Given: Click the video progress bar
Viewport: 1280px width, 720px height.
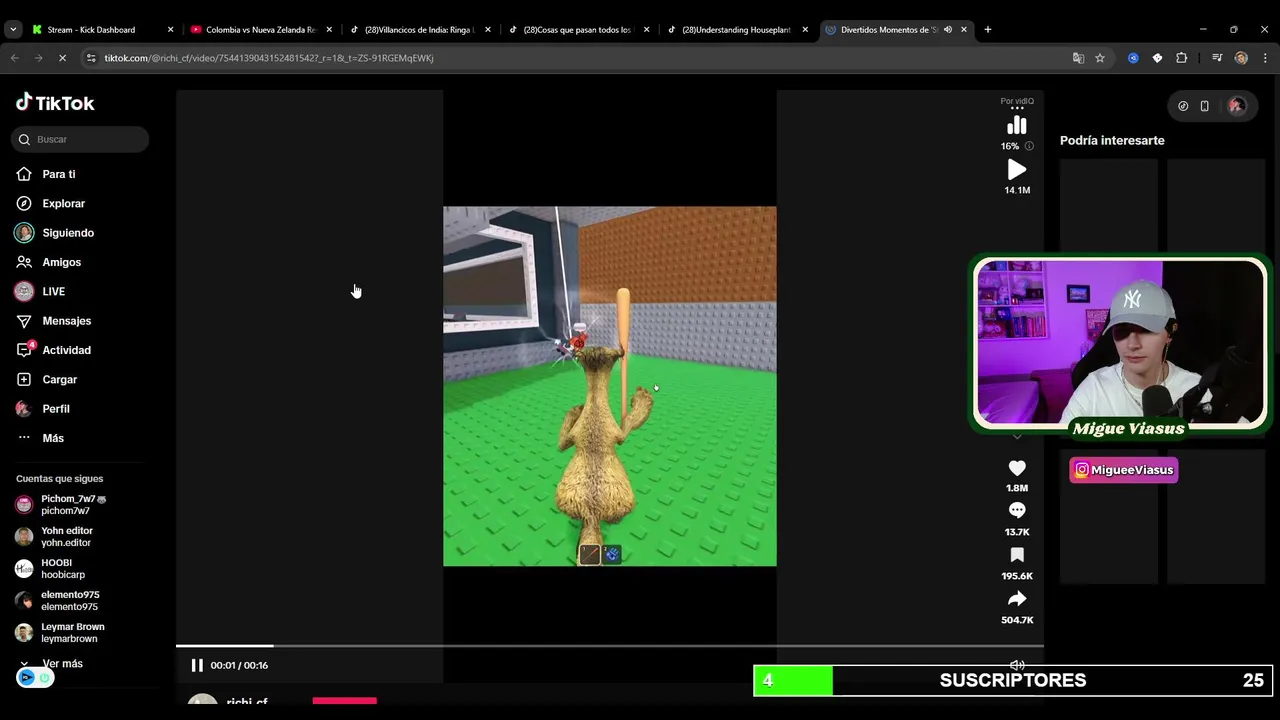Looking at the screenshot, I should point(609,646).
